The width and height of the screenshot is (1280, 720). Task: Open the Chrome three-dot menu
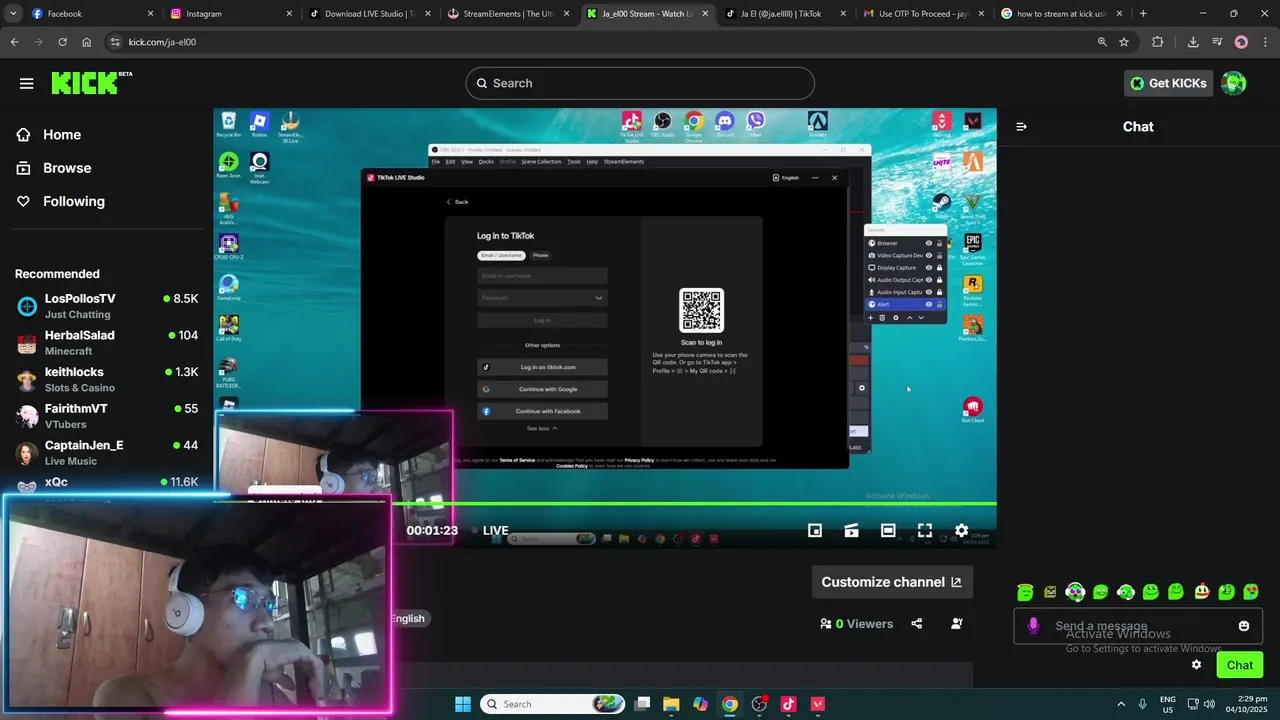pyautogui.click(x=1265, y=42)
